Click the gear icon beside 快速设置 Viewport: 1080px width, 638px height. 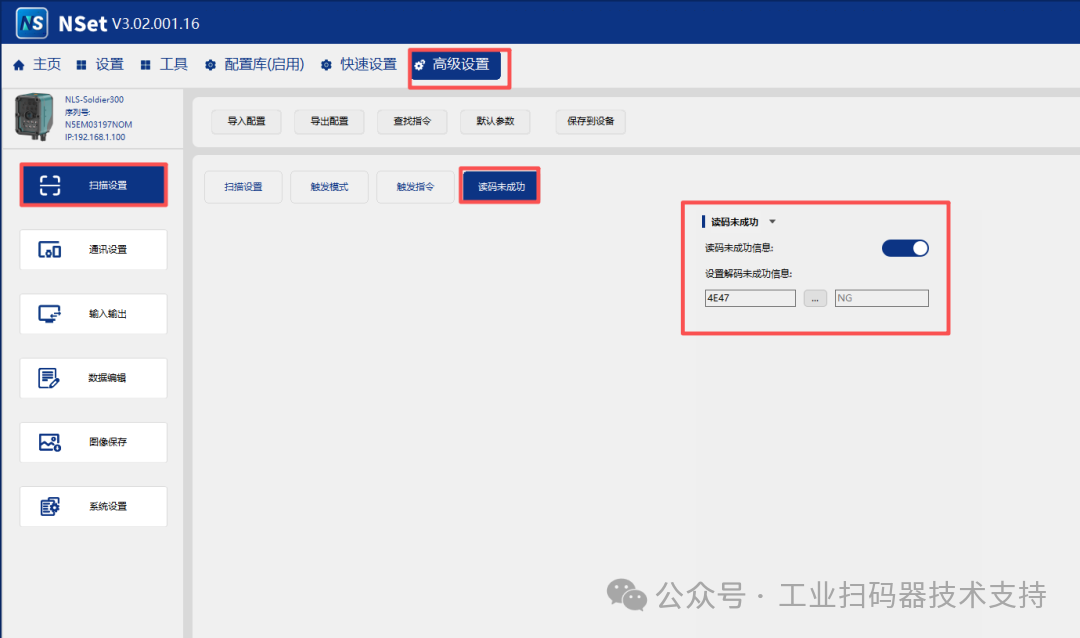(x=326, y=65)
